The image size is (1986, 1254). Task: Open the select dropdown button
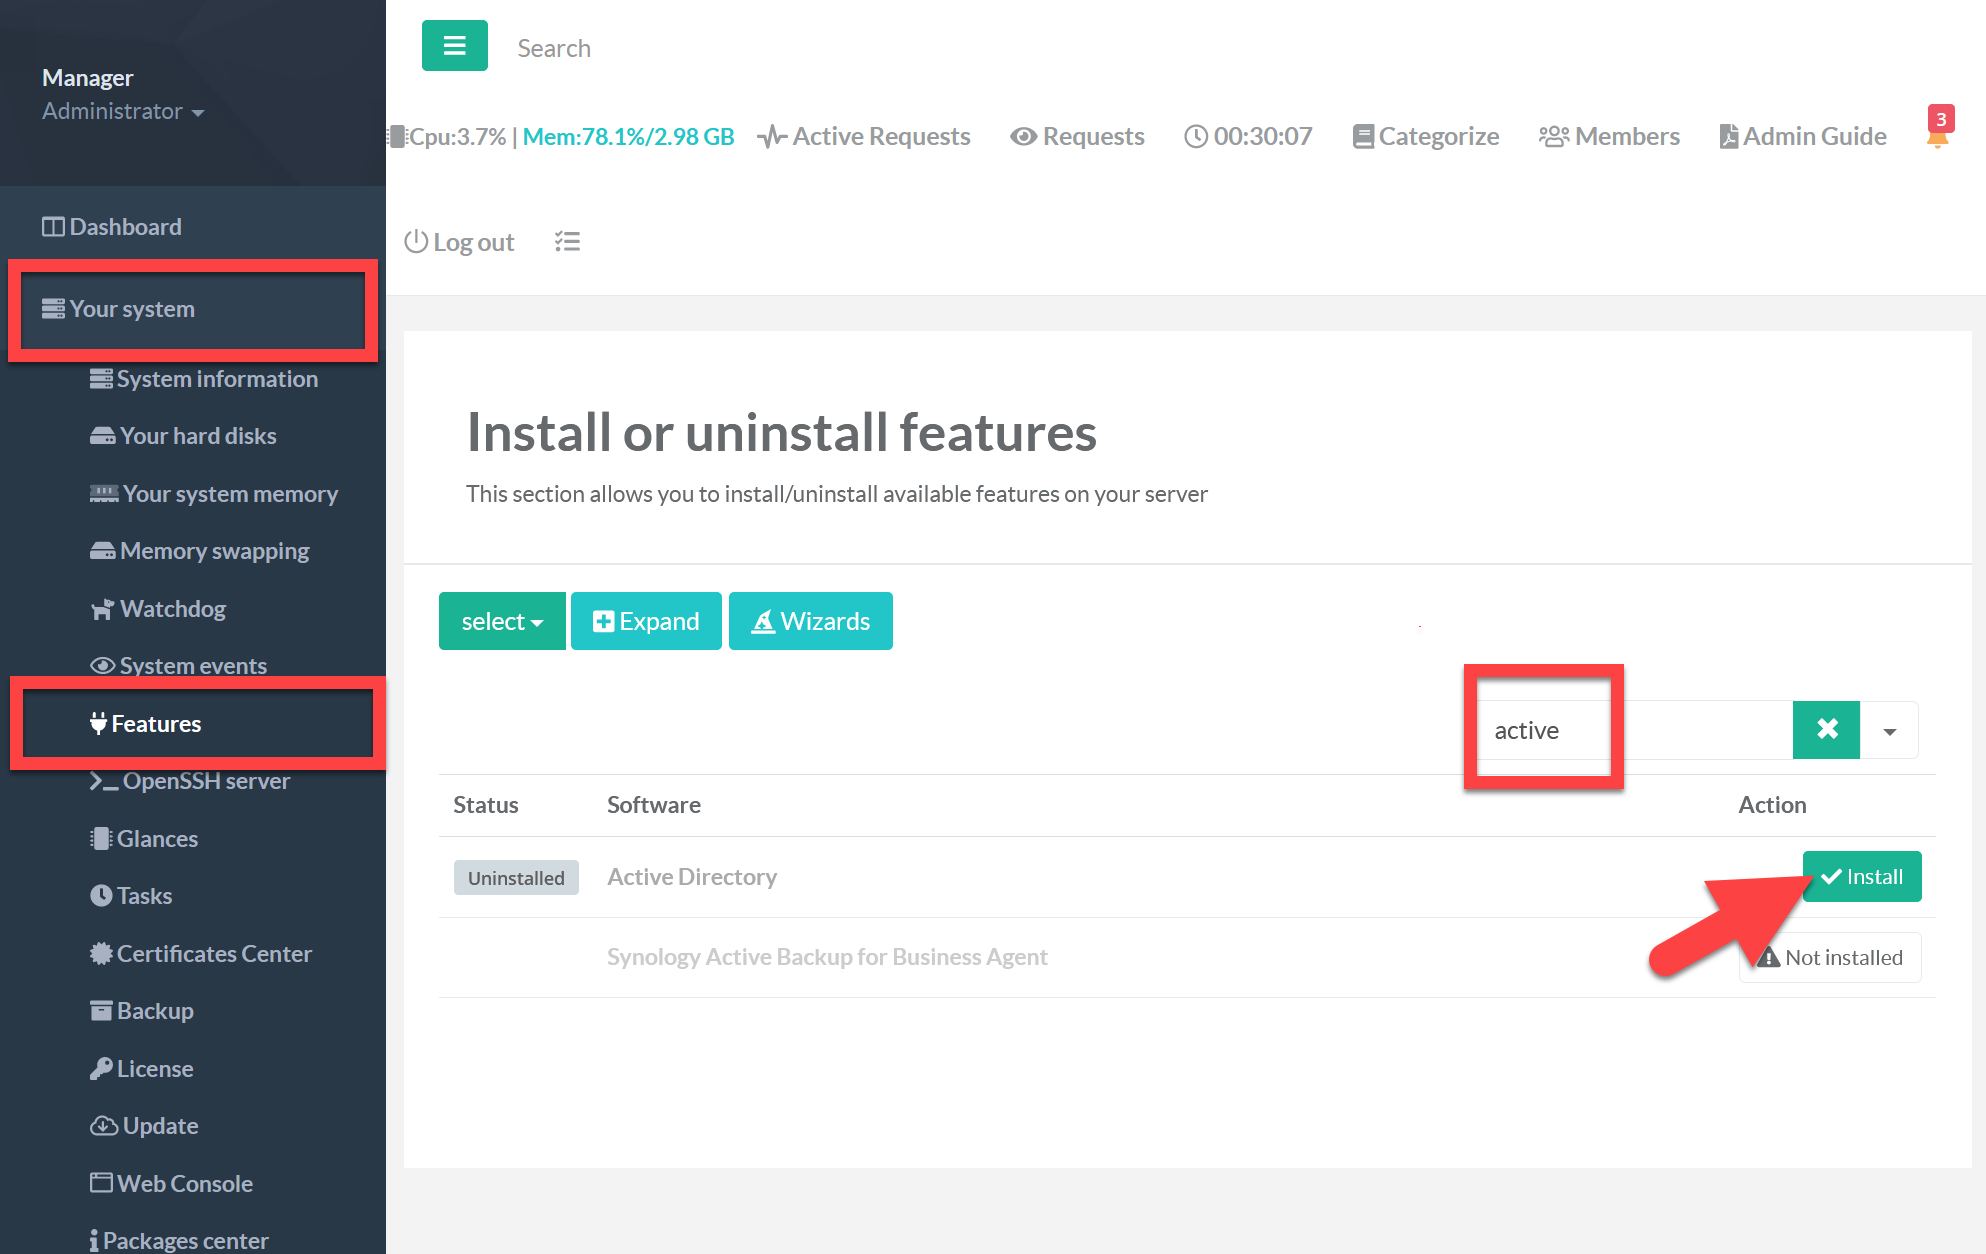pos(502,622)
